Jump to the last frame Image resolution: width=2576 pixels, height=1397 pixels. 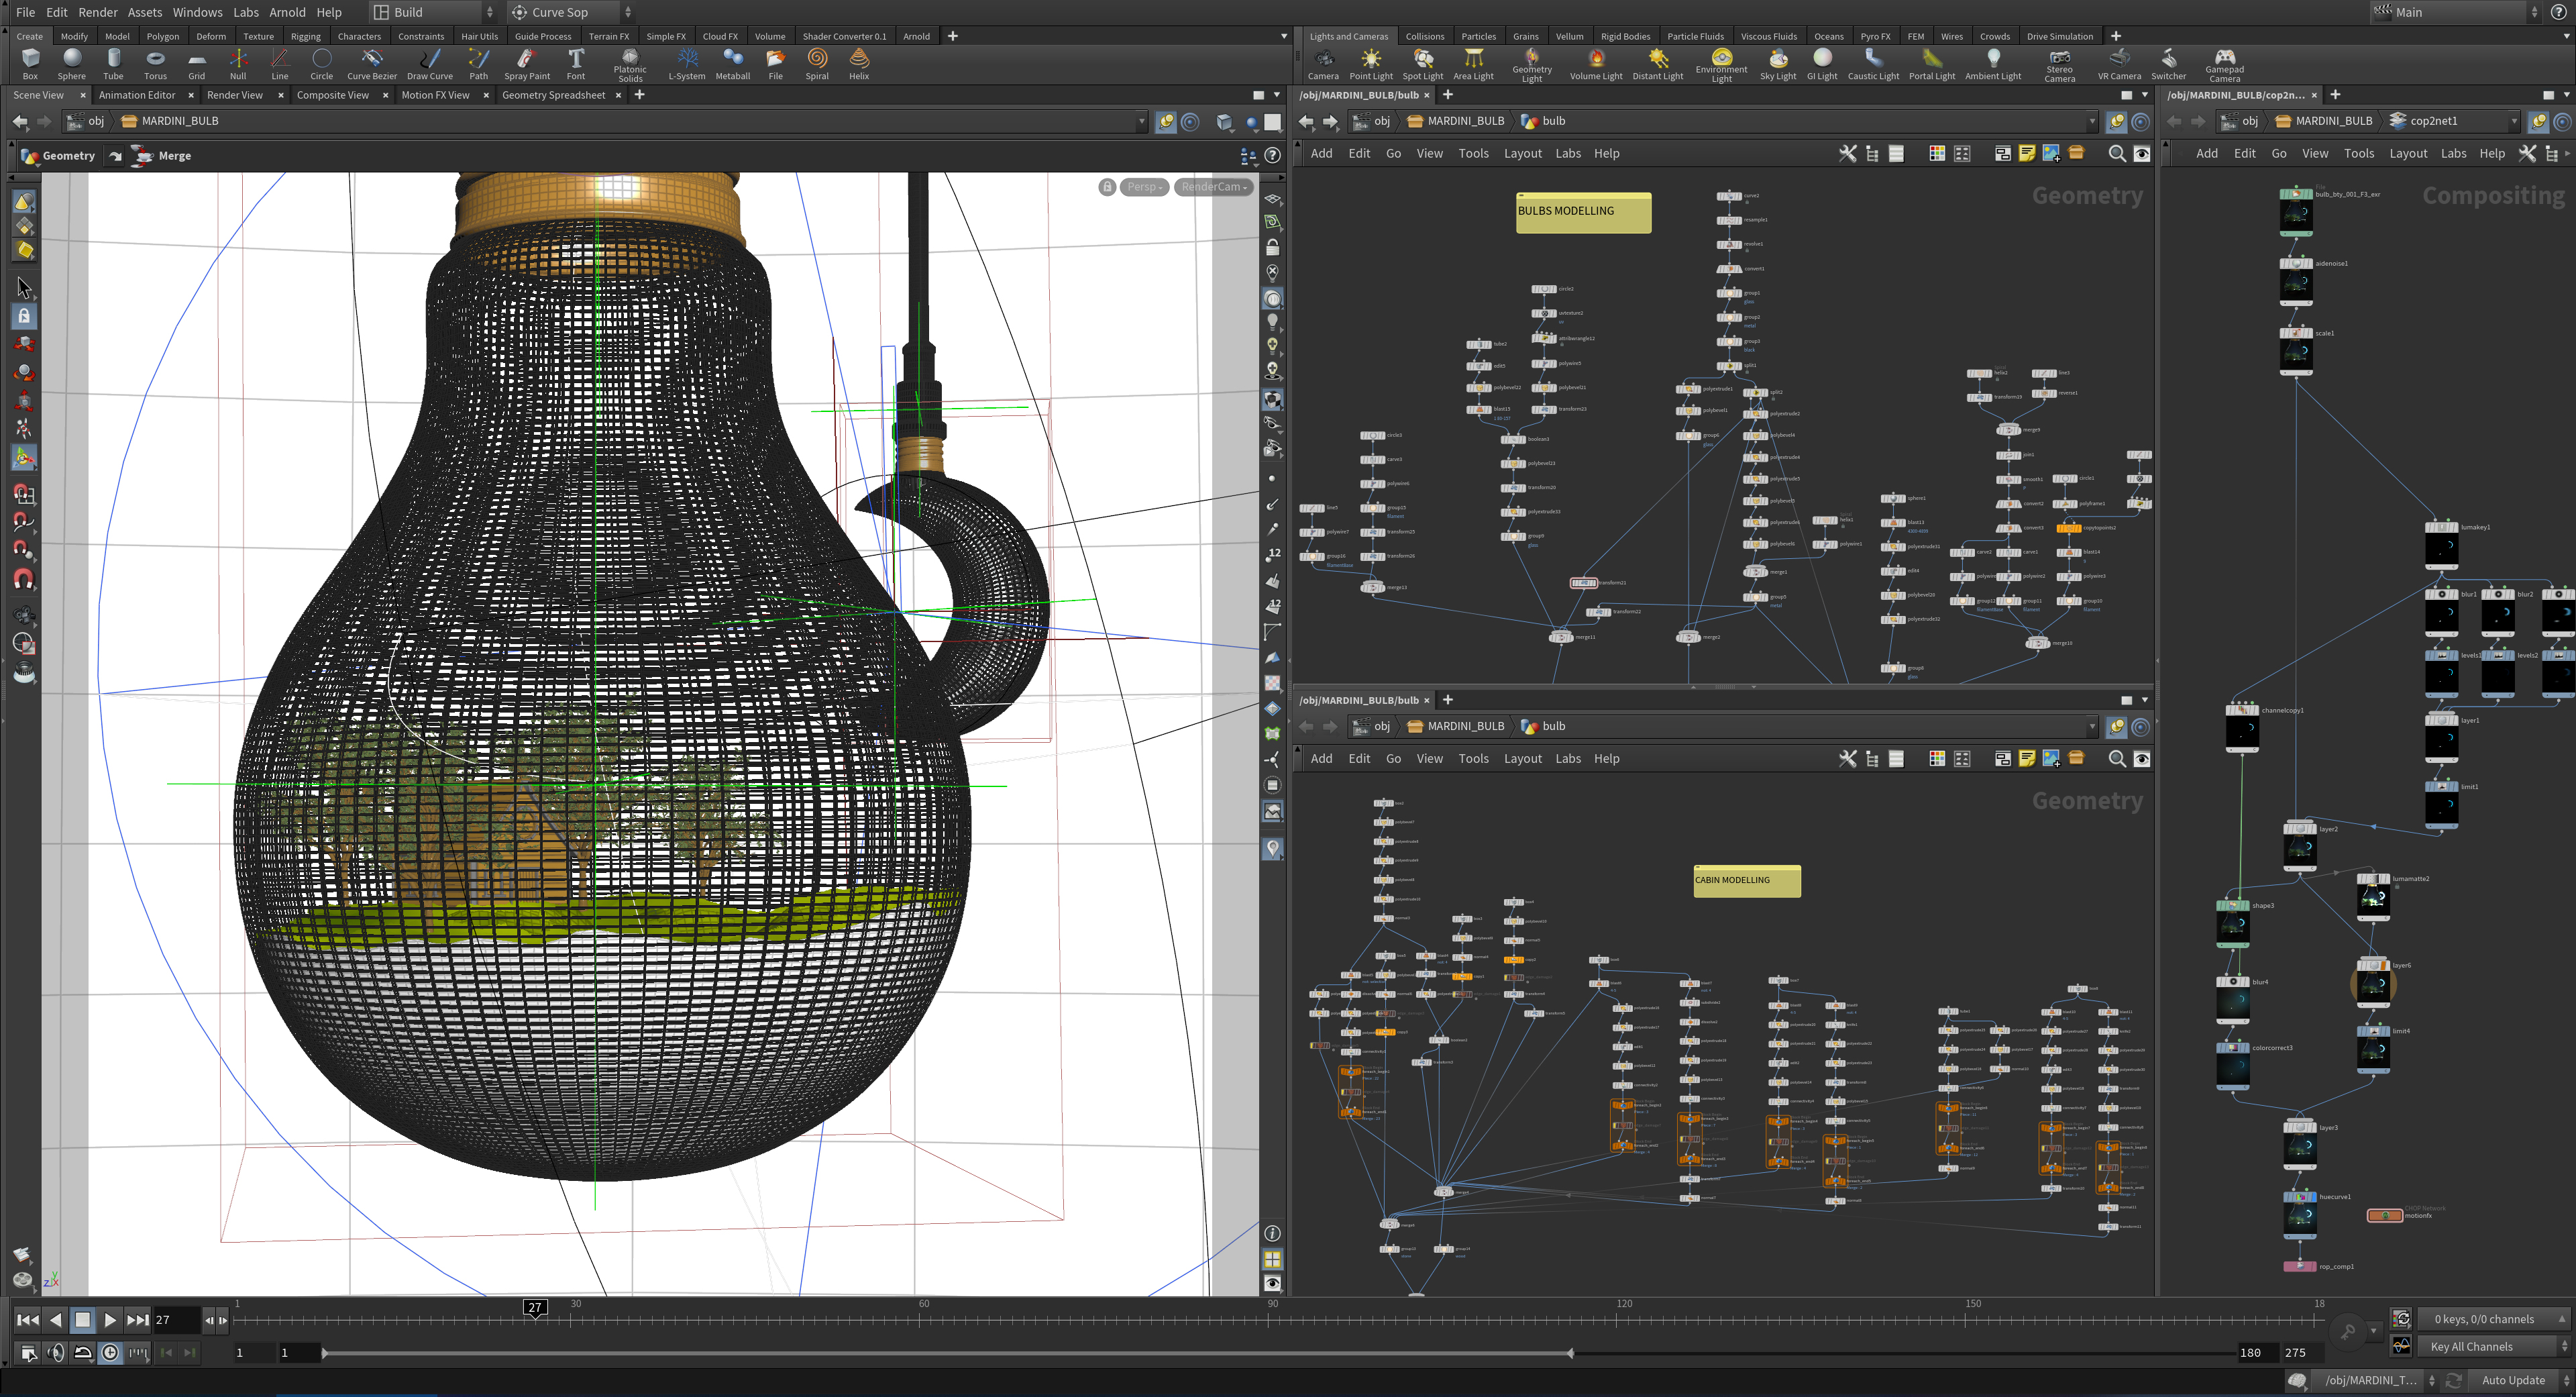tap(138, 1320)
